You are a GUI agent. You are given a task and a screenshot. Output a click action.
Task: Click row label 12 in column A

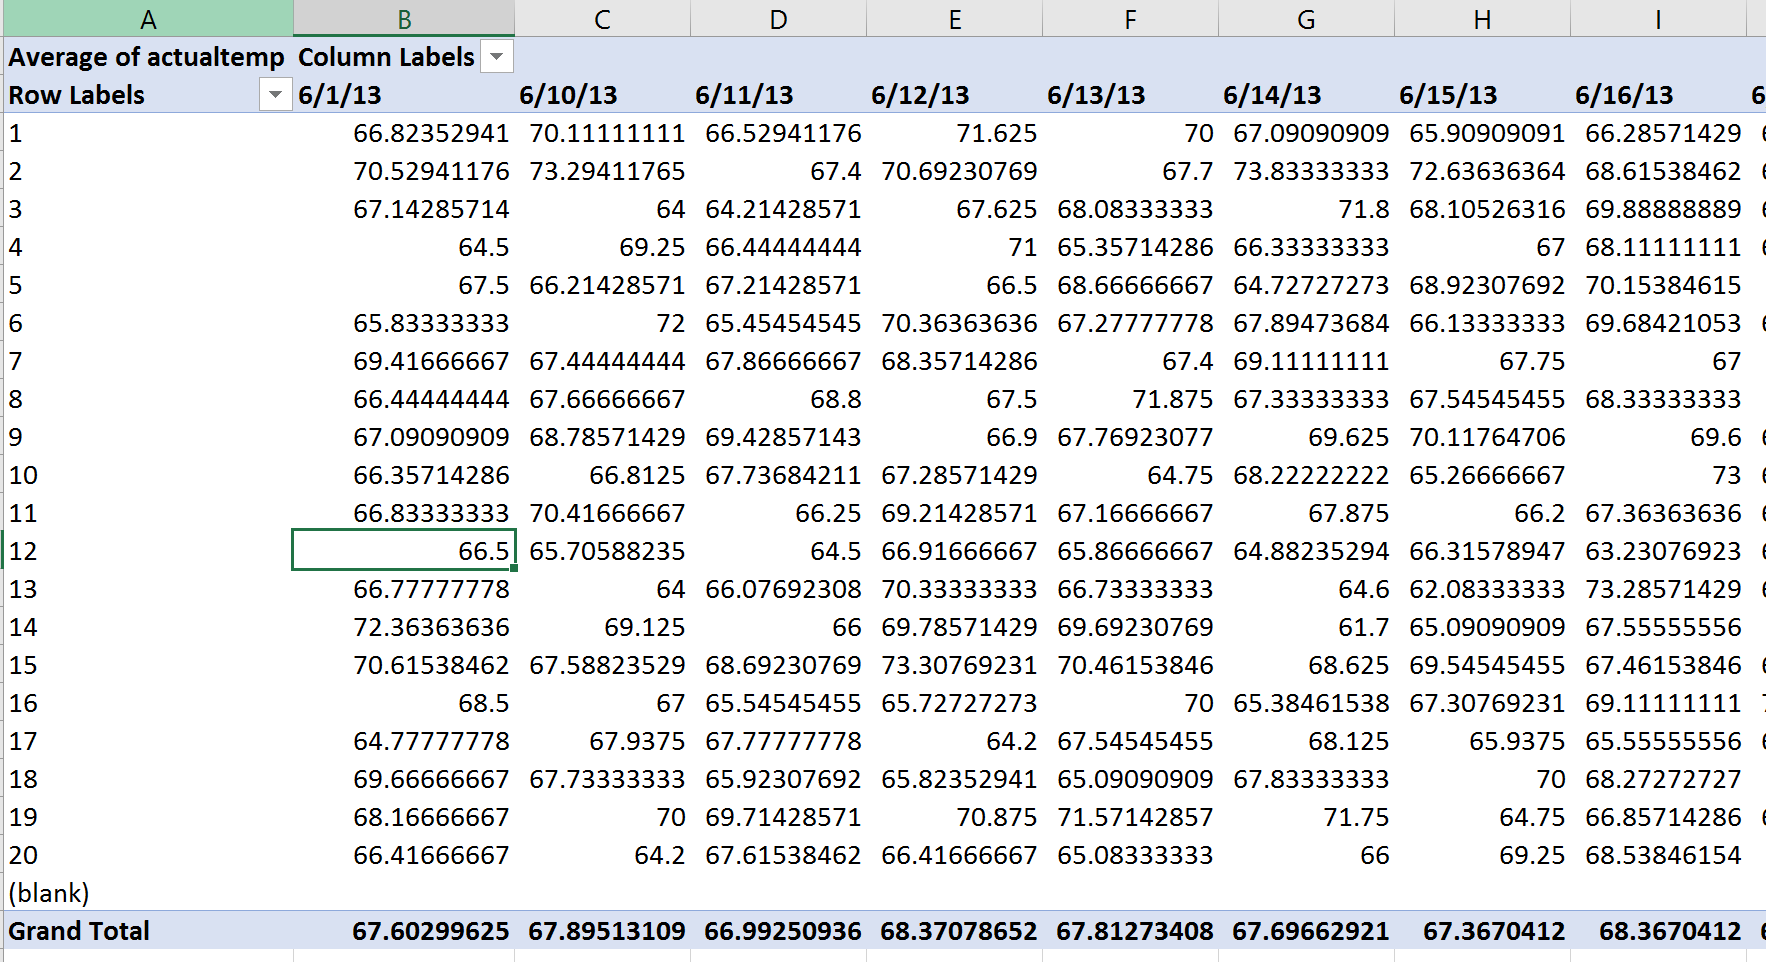tap(148, 551)
